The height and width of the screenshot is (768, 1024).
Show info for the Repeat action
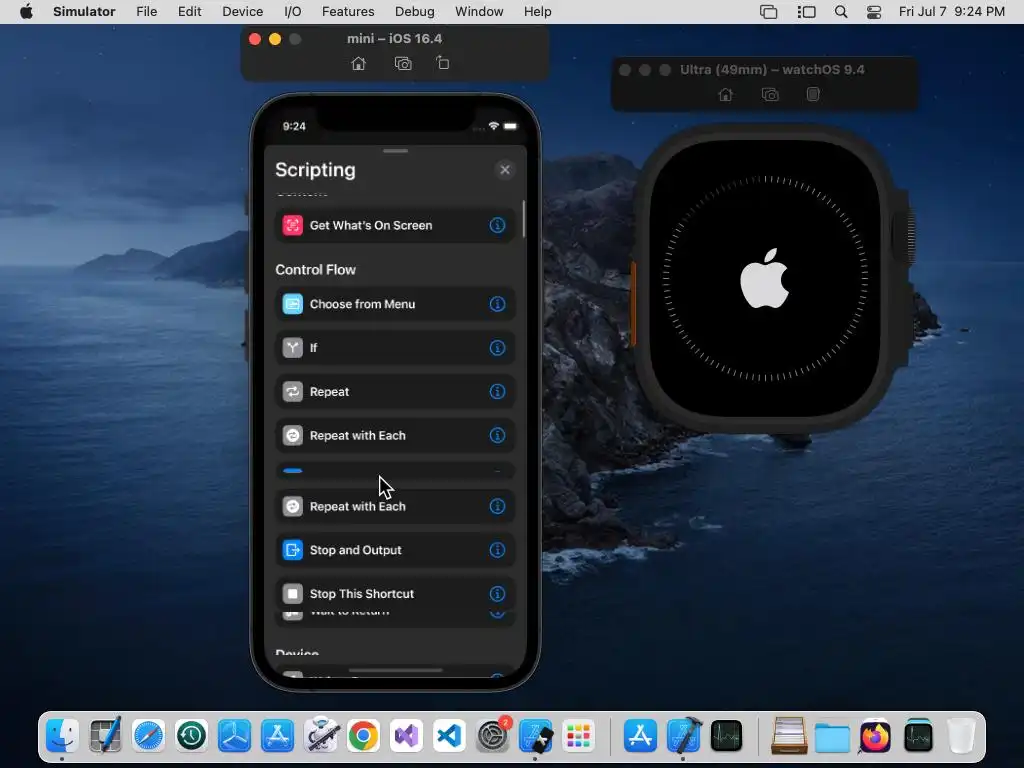coord(497,392)
